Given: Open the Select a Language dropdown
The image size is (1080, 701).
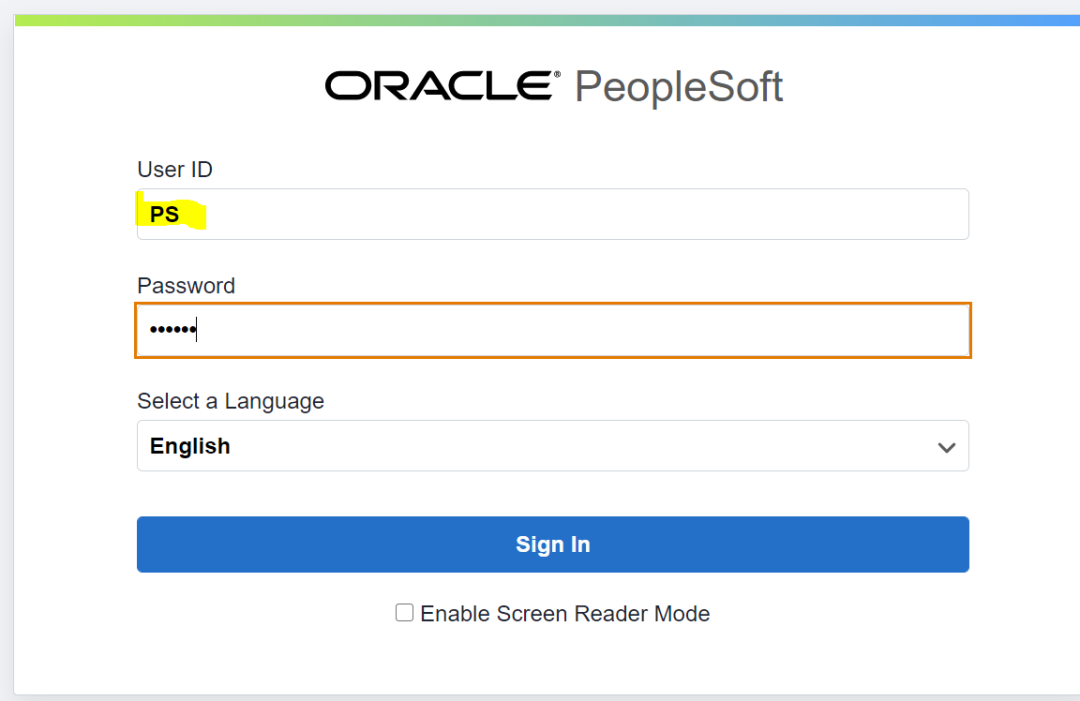Looking at the screenshot, I should point(552,446).
